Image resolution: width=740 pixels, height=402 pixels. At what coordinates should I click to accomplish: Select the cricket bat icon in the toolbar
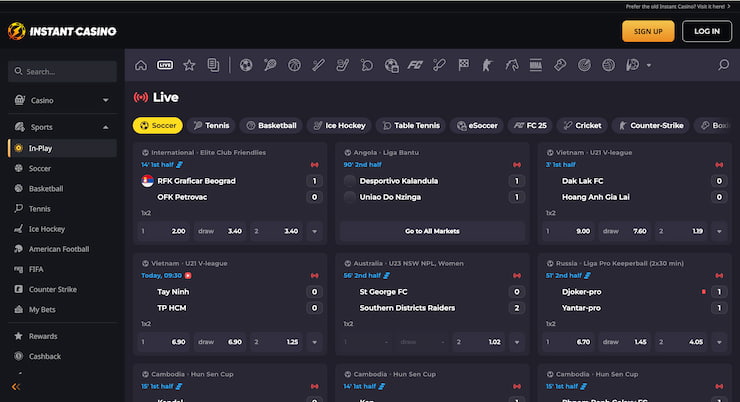pos(439,65)
